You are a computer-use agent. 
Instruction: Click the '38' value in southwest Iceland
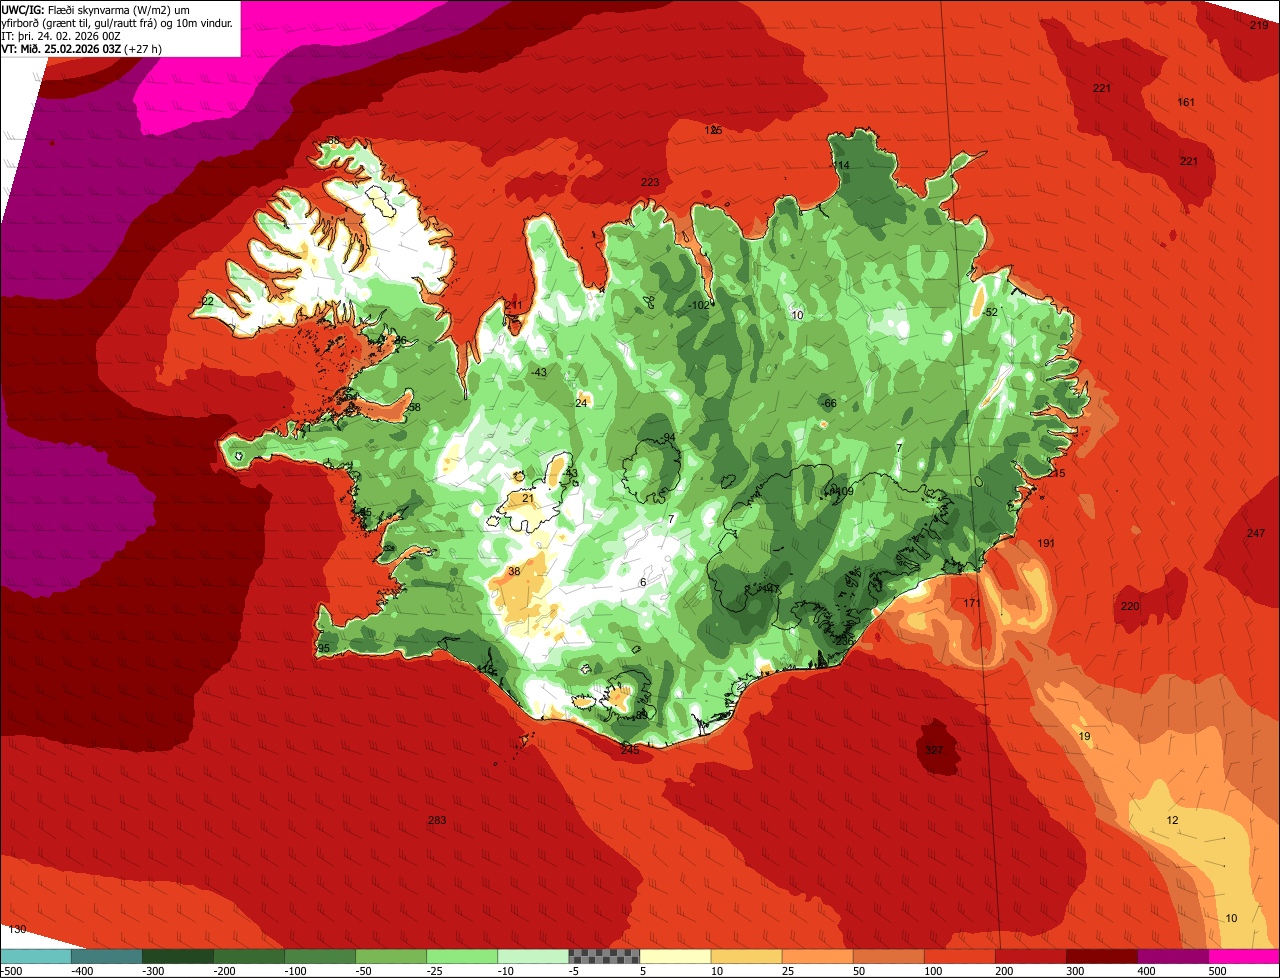pos(514,571)
